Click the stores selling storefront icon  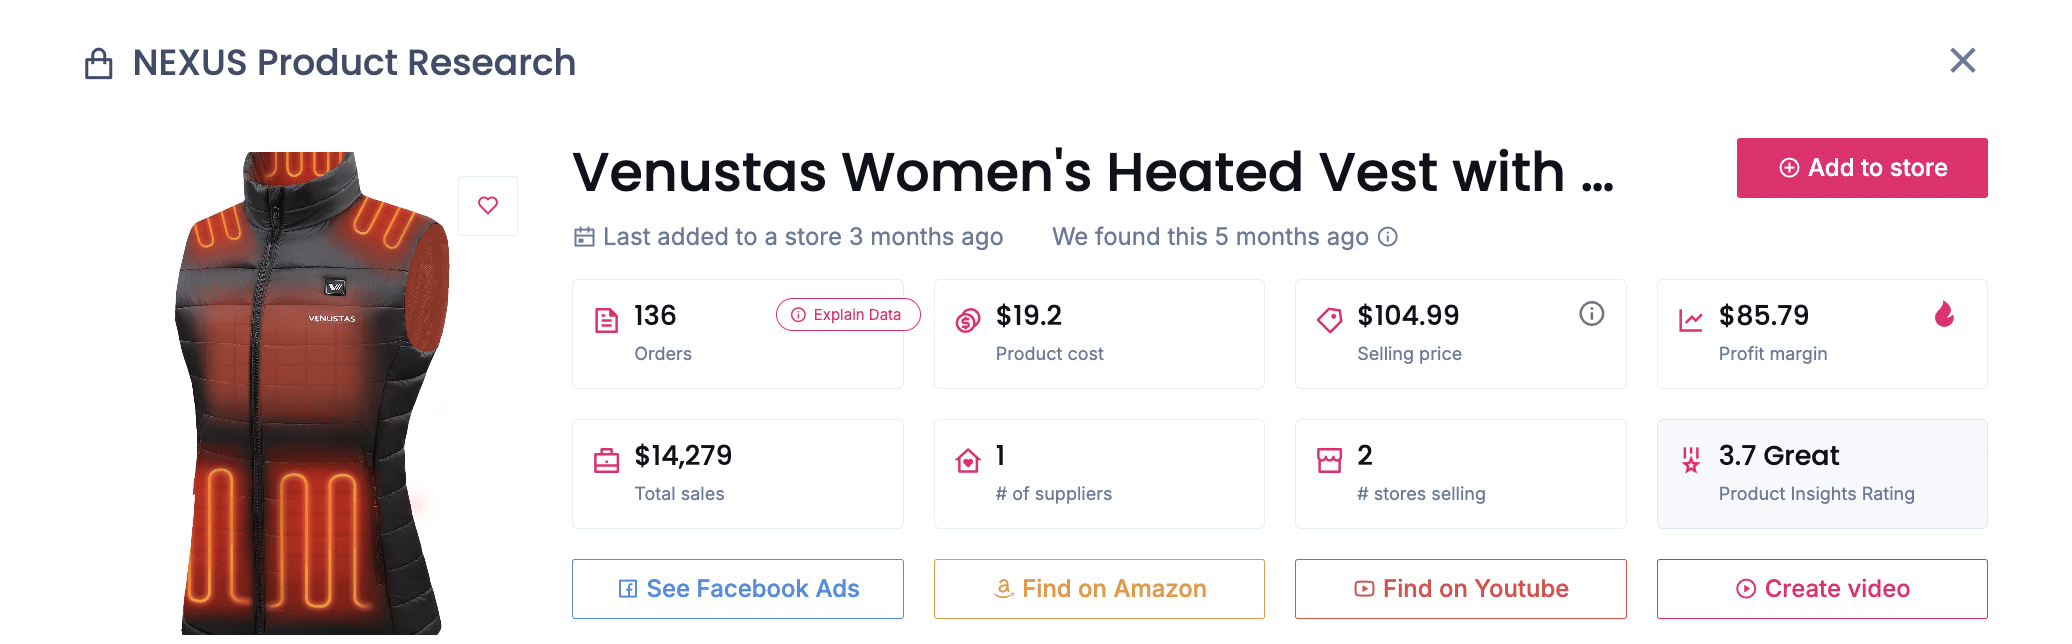1329,461
